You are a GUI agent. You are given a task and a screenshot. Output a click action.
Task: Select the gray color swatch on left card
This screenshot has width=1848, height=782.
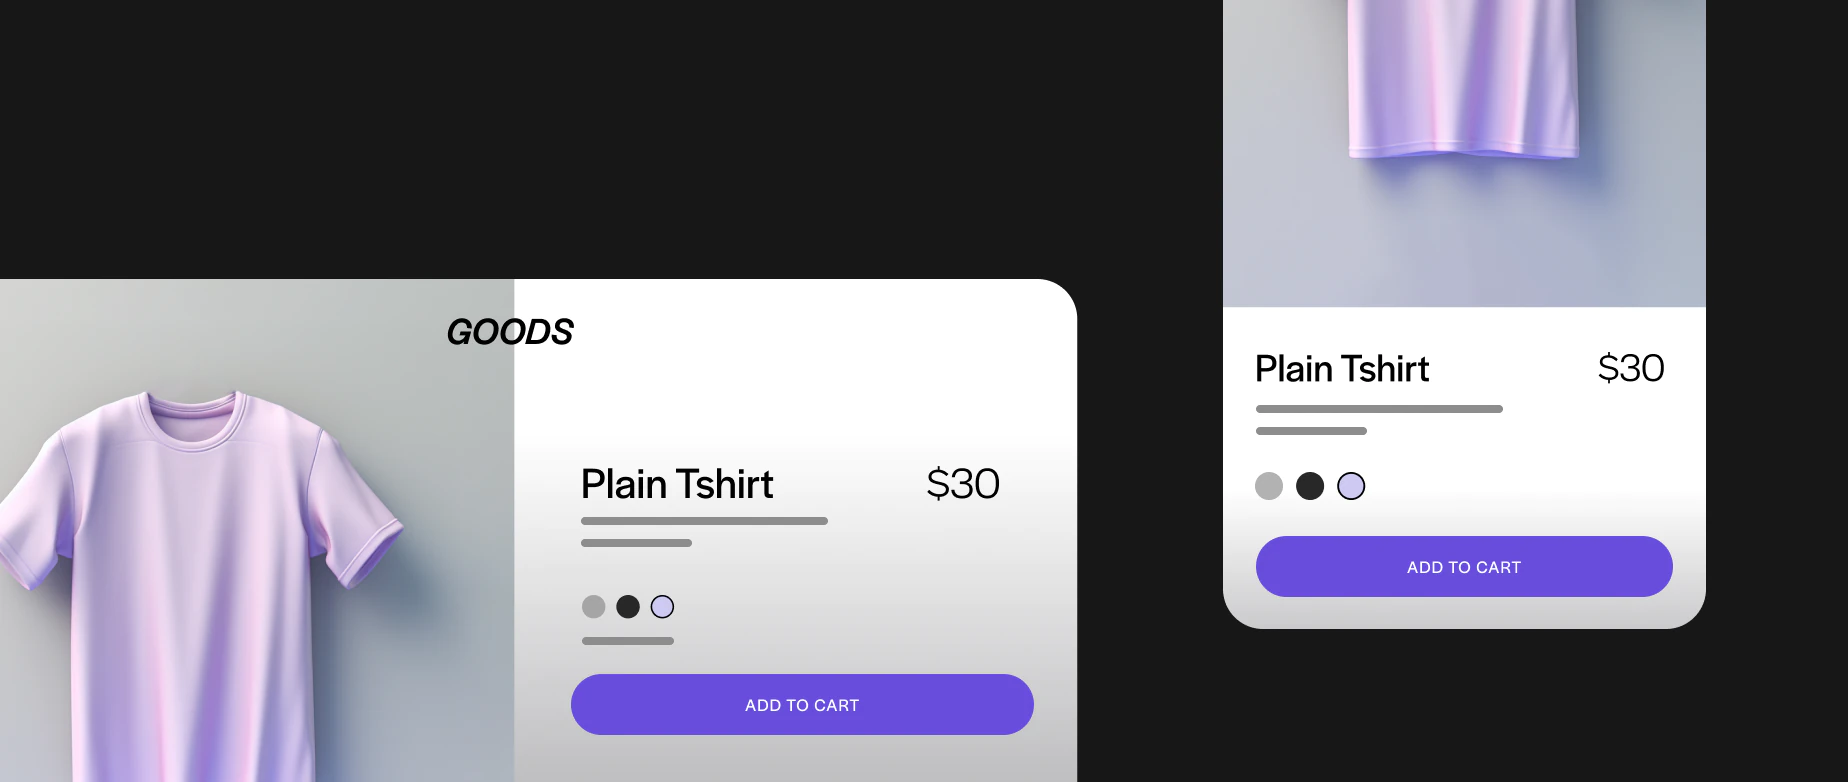[593, 606]
